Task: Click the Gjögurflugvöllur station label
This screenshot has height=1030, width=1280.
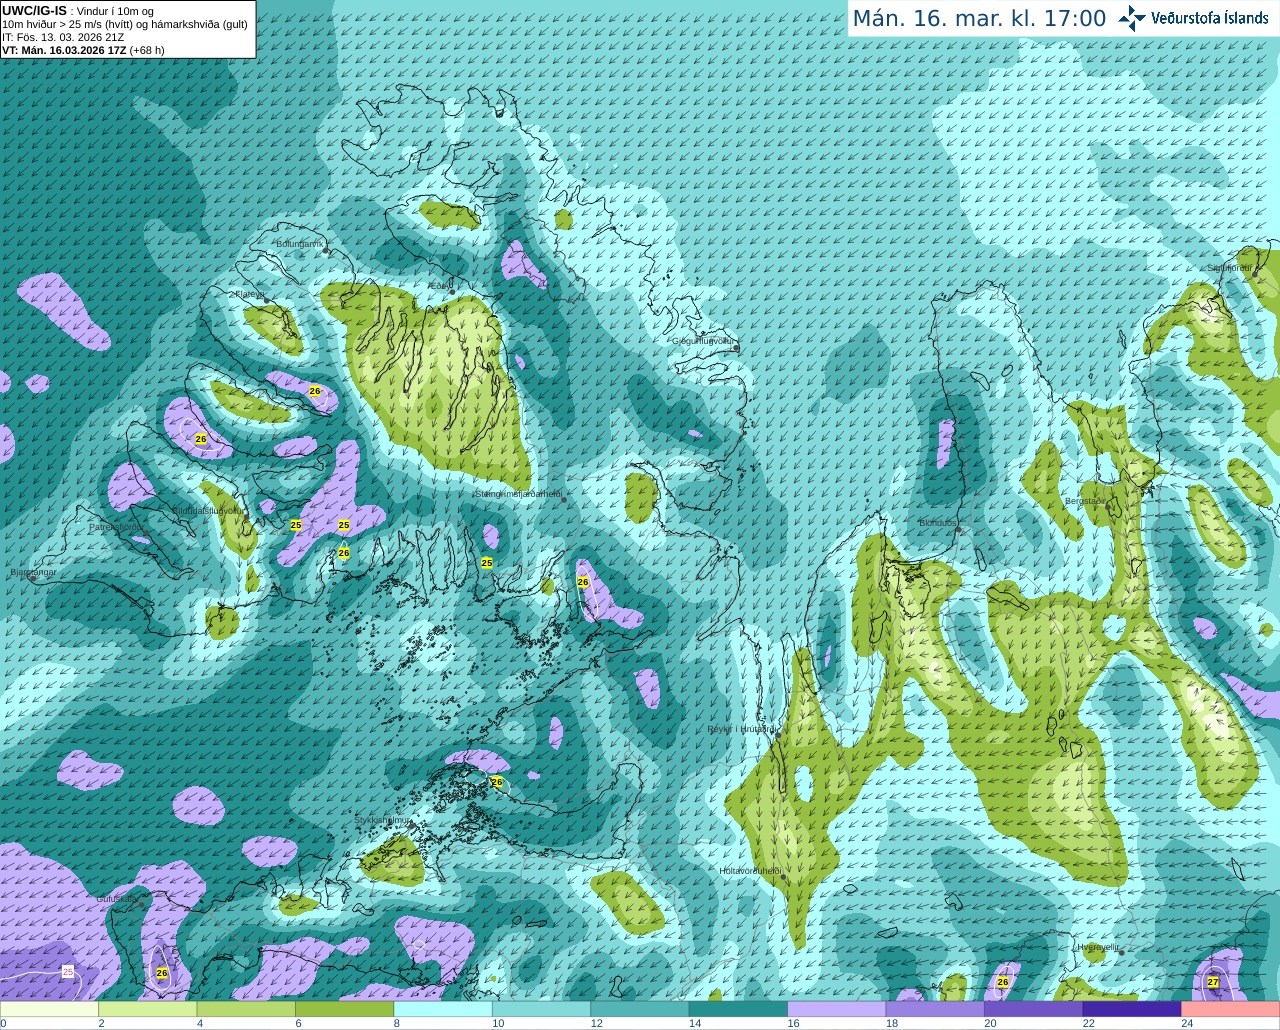Action: pos(704,341)
